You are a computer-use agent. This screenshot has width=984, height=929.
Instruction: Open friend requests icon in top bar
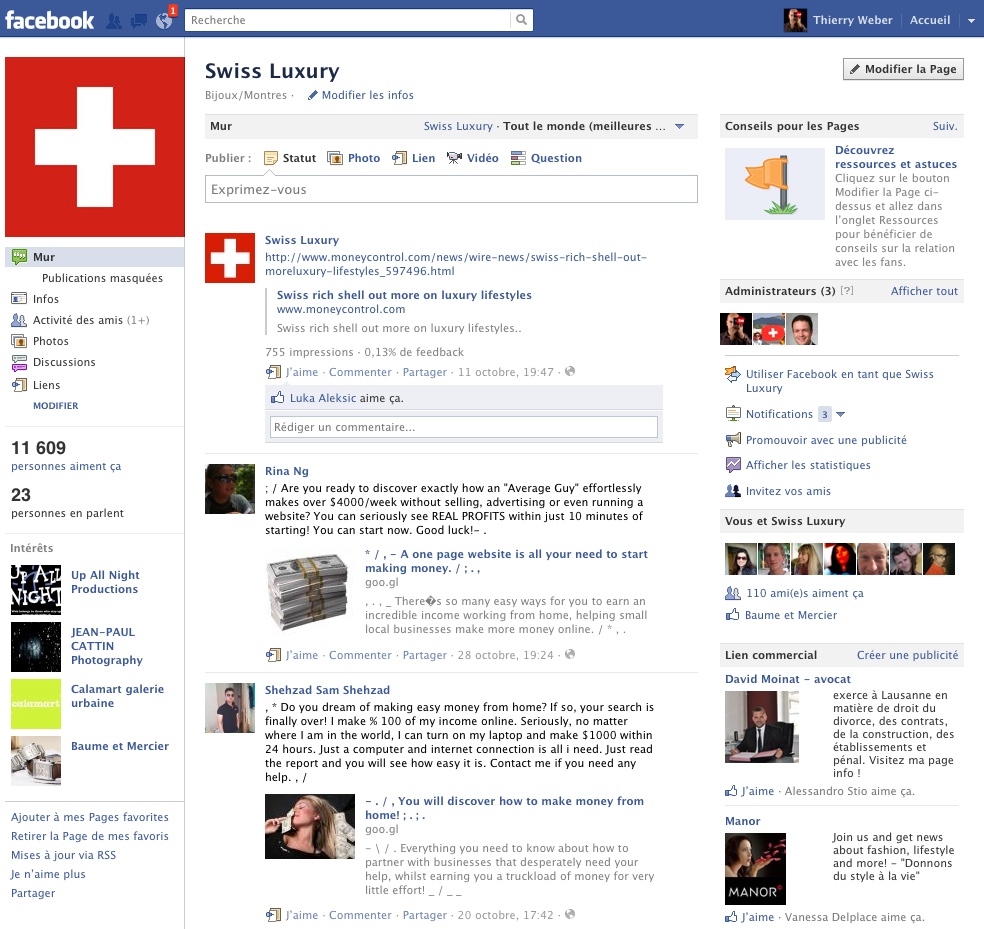coord(114,21)
